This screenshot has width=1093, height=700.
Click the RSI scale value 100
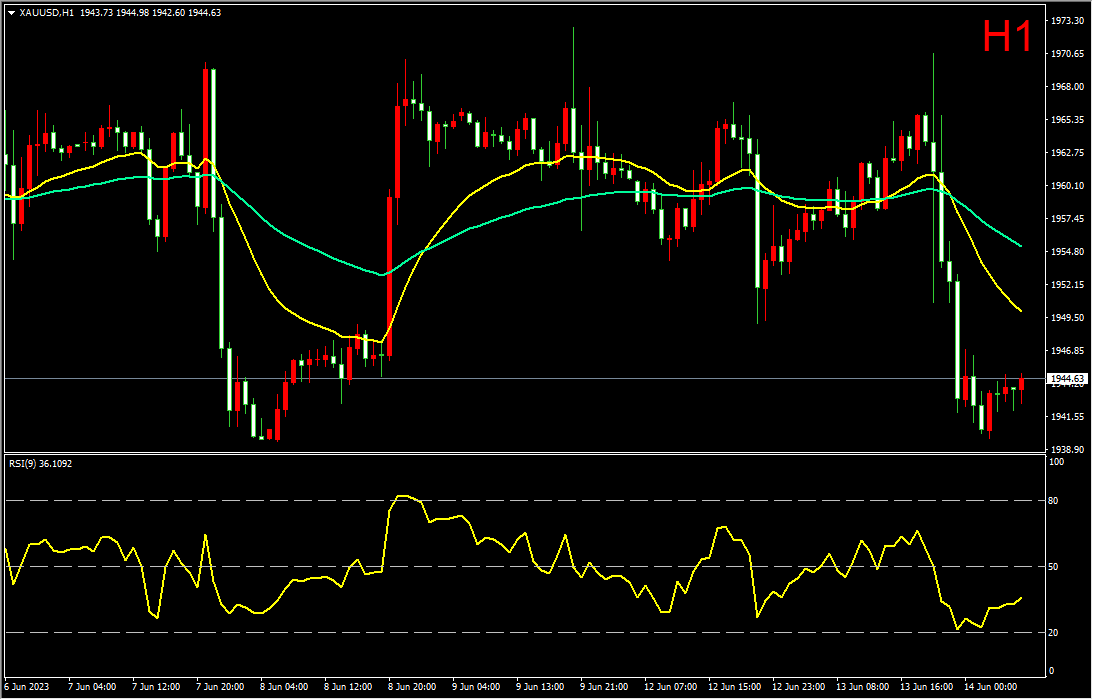coord(1057,462)
